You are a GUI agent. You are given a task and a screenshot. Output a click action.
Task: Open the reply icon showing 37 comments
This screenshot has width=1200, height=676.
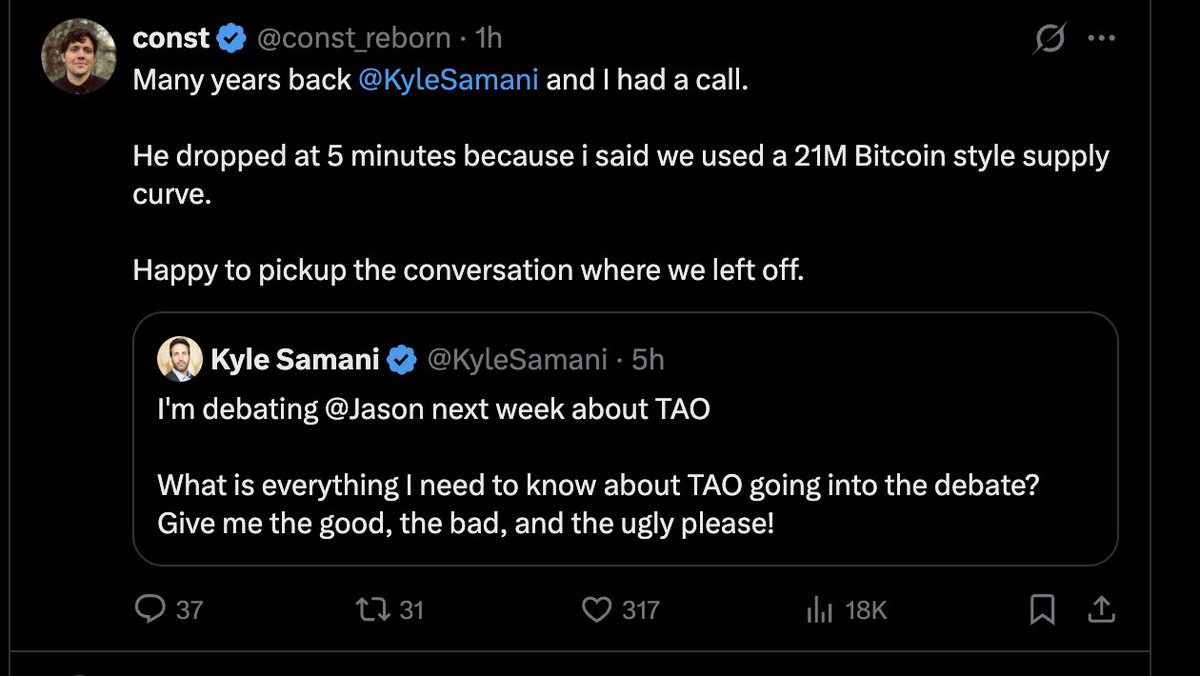click(150, 609)
